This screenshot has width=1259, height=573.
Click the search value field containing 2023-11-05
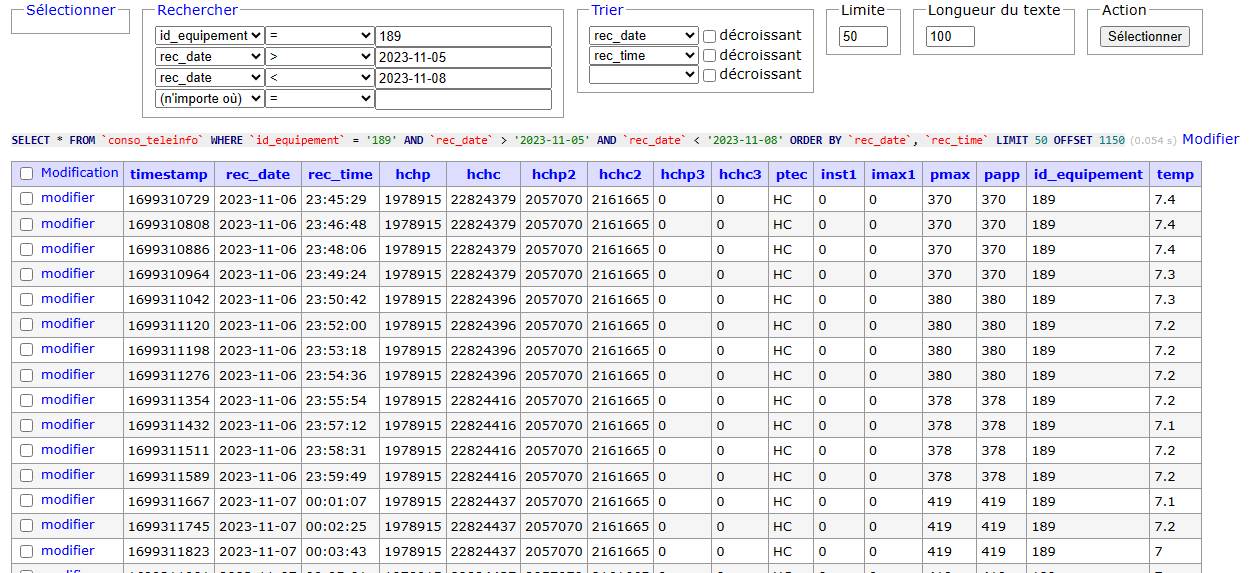(x=463, y=57)
